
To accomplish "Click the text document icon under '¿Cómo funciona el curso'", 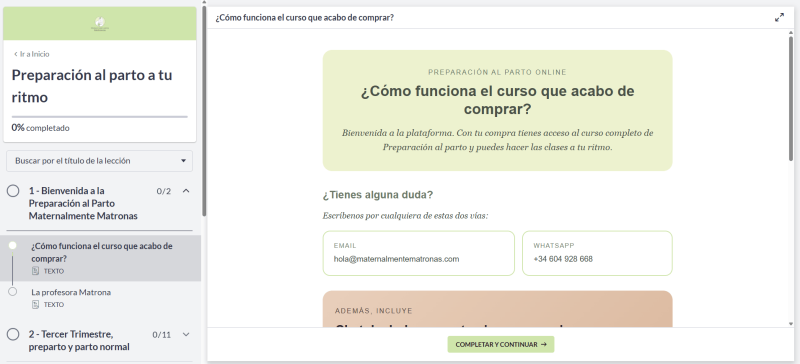I will [35, 271].
